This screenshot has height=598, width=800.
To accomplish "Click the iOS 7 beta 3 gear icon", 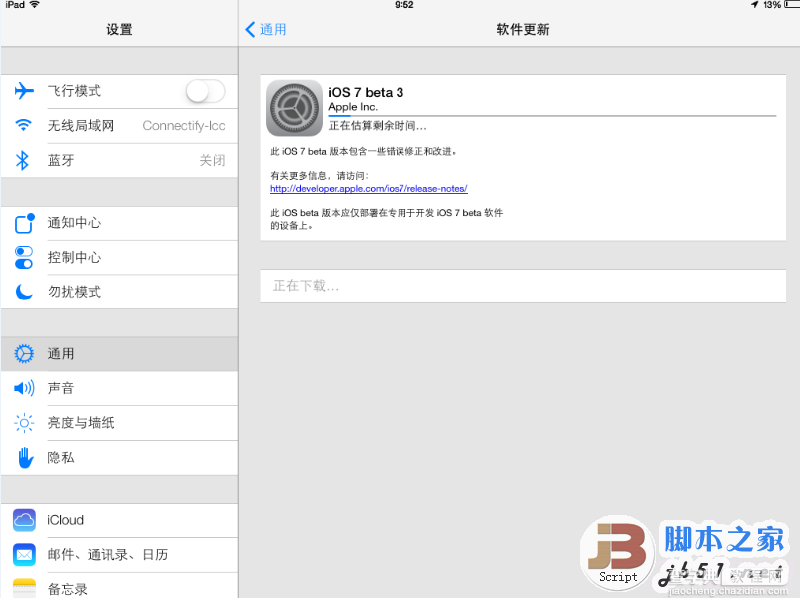I will pos(294,108).
